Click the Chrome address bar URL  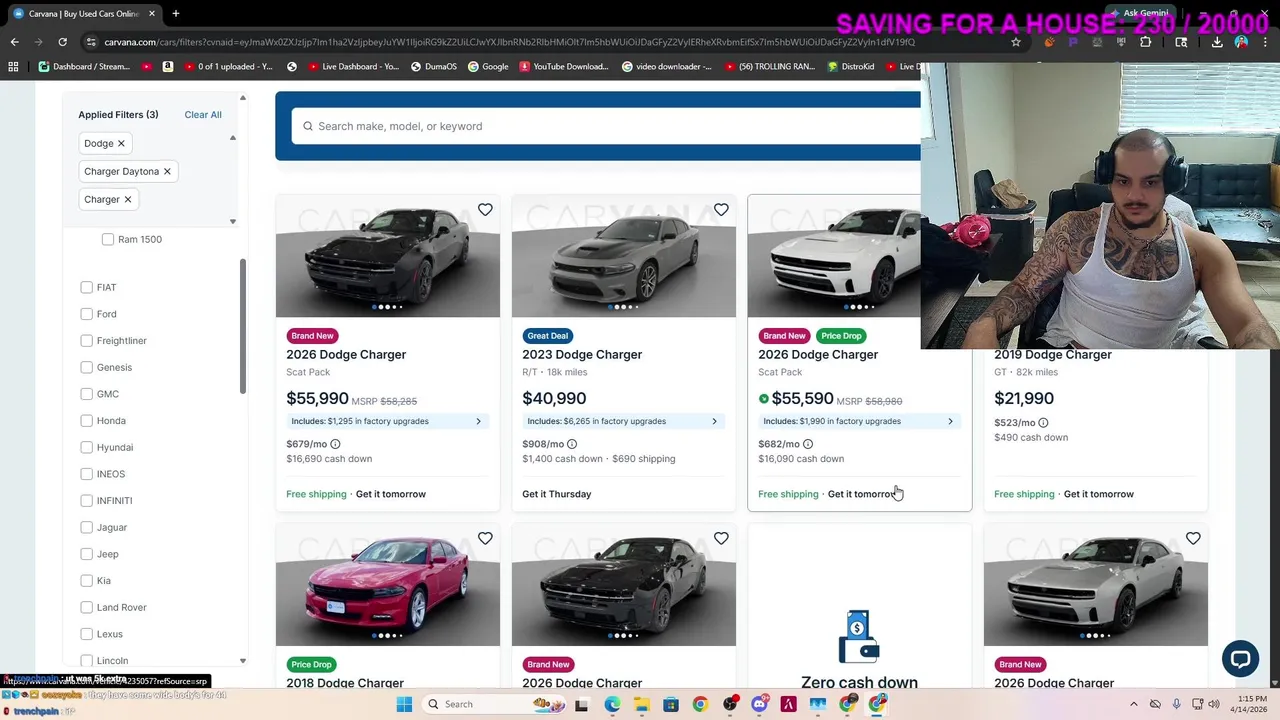[x=510, y=42]
